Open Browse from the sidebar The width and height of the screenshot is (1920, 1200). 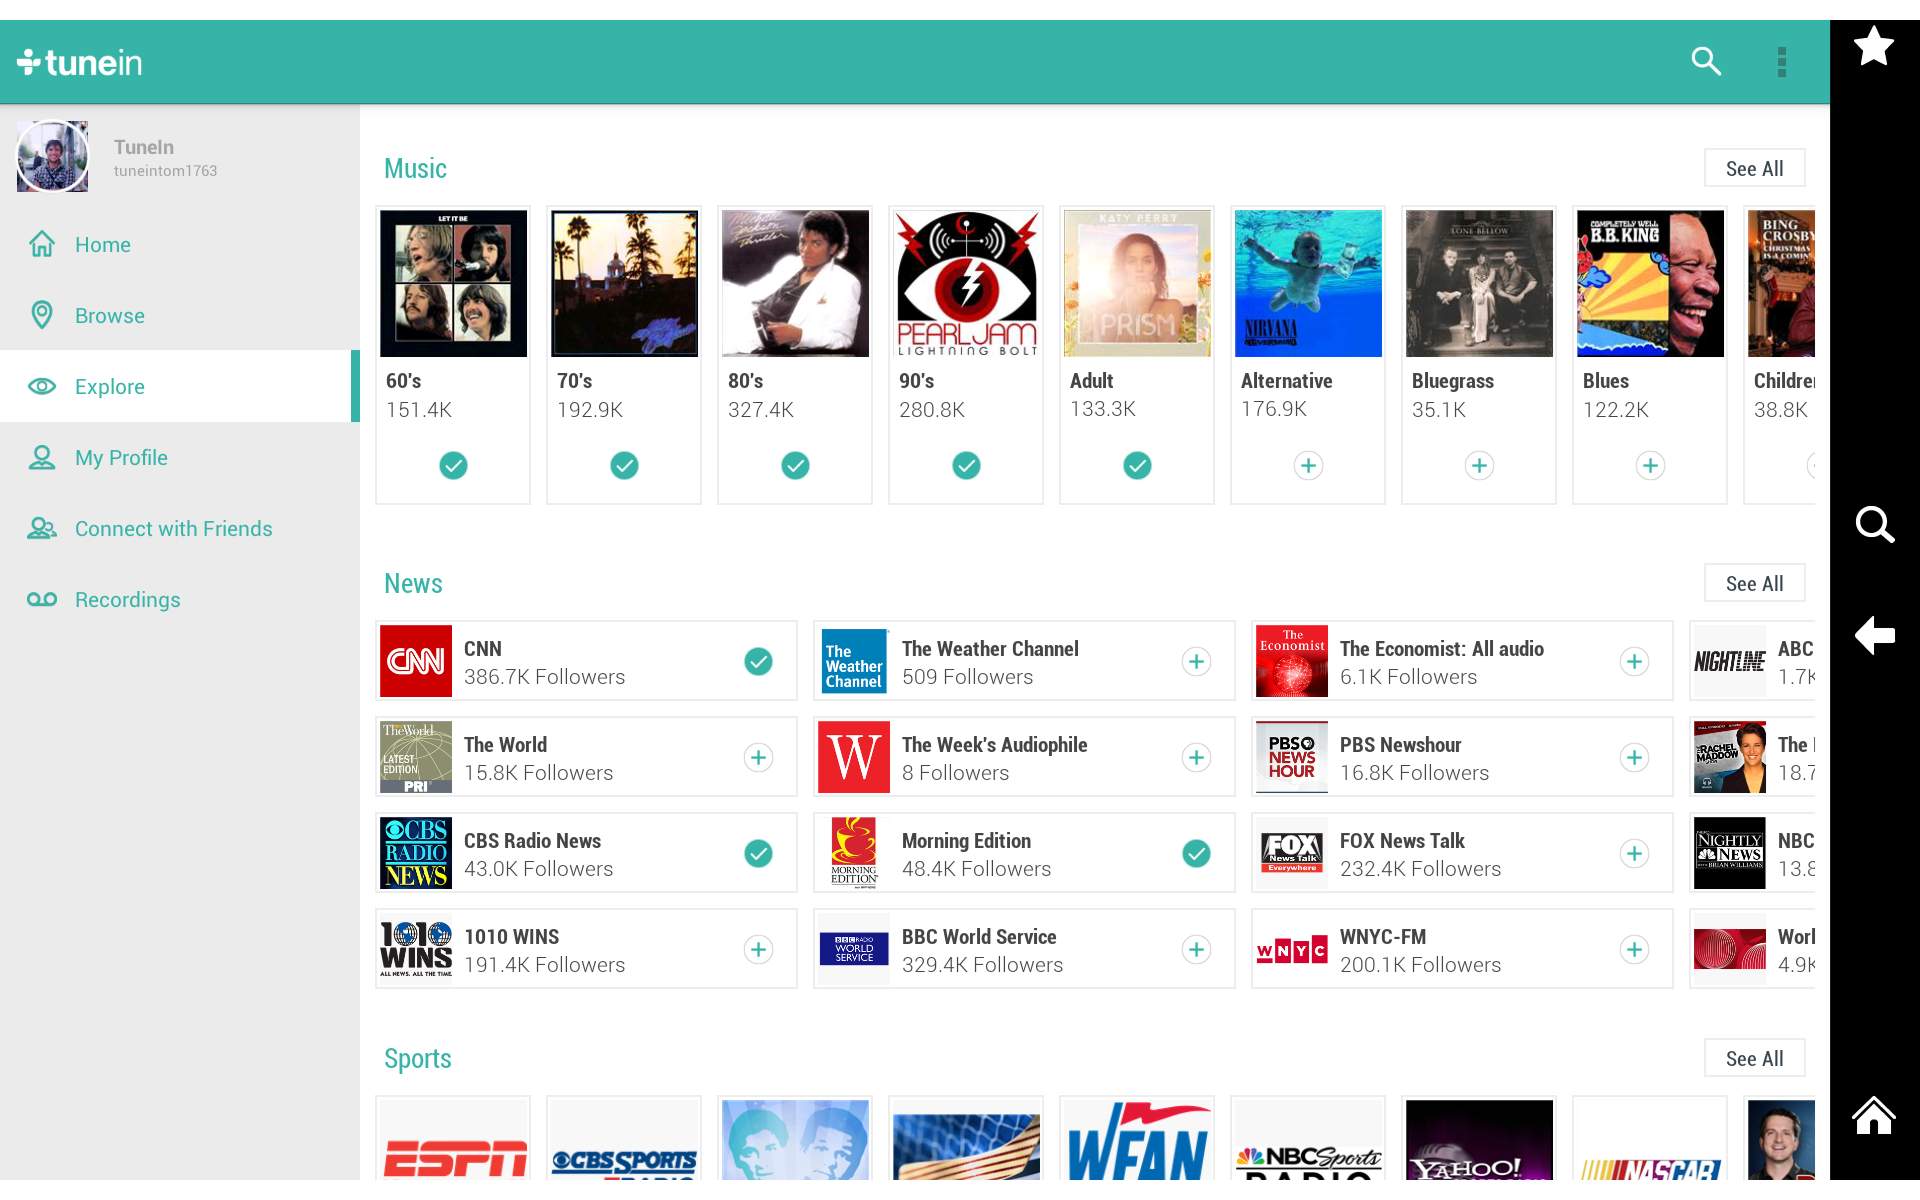[x=110, y=315]
